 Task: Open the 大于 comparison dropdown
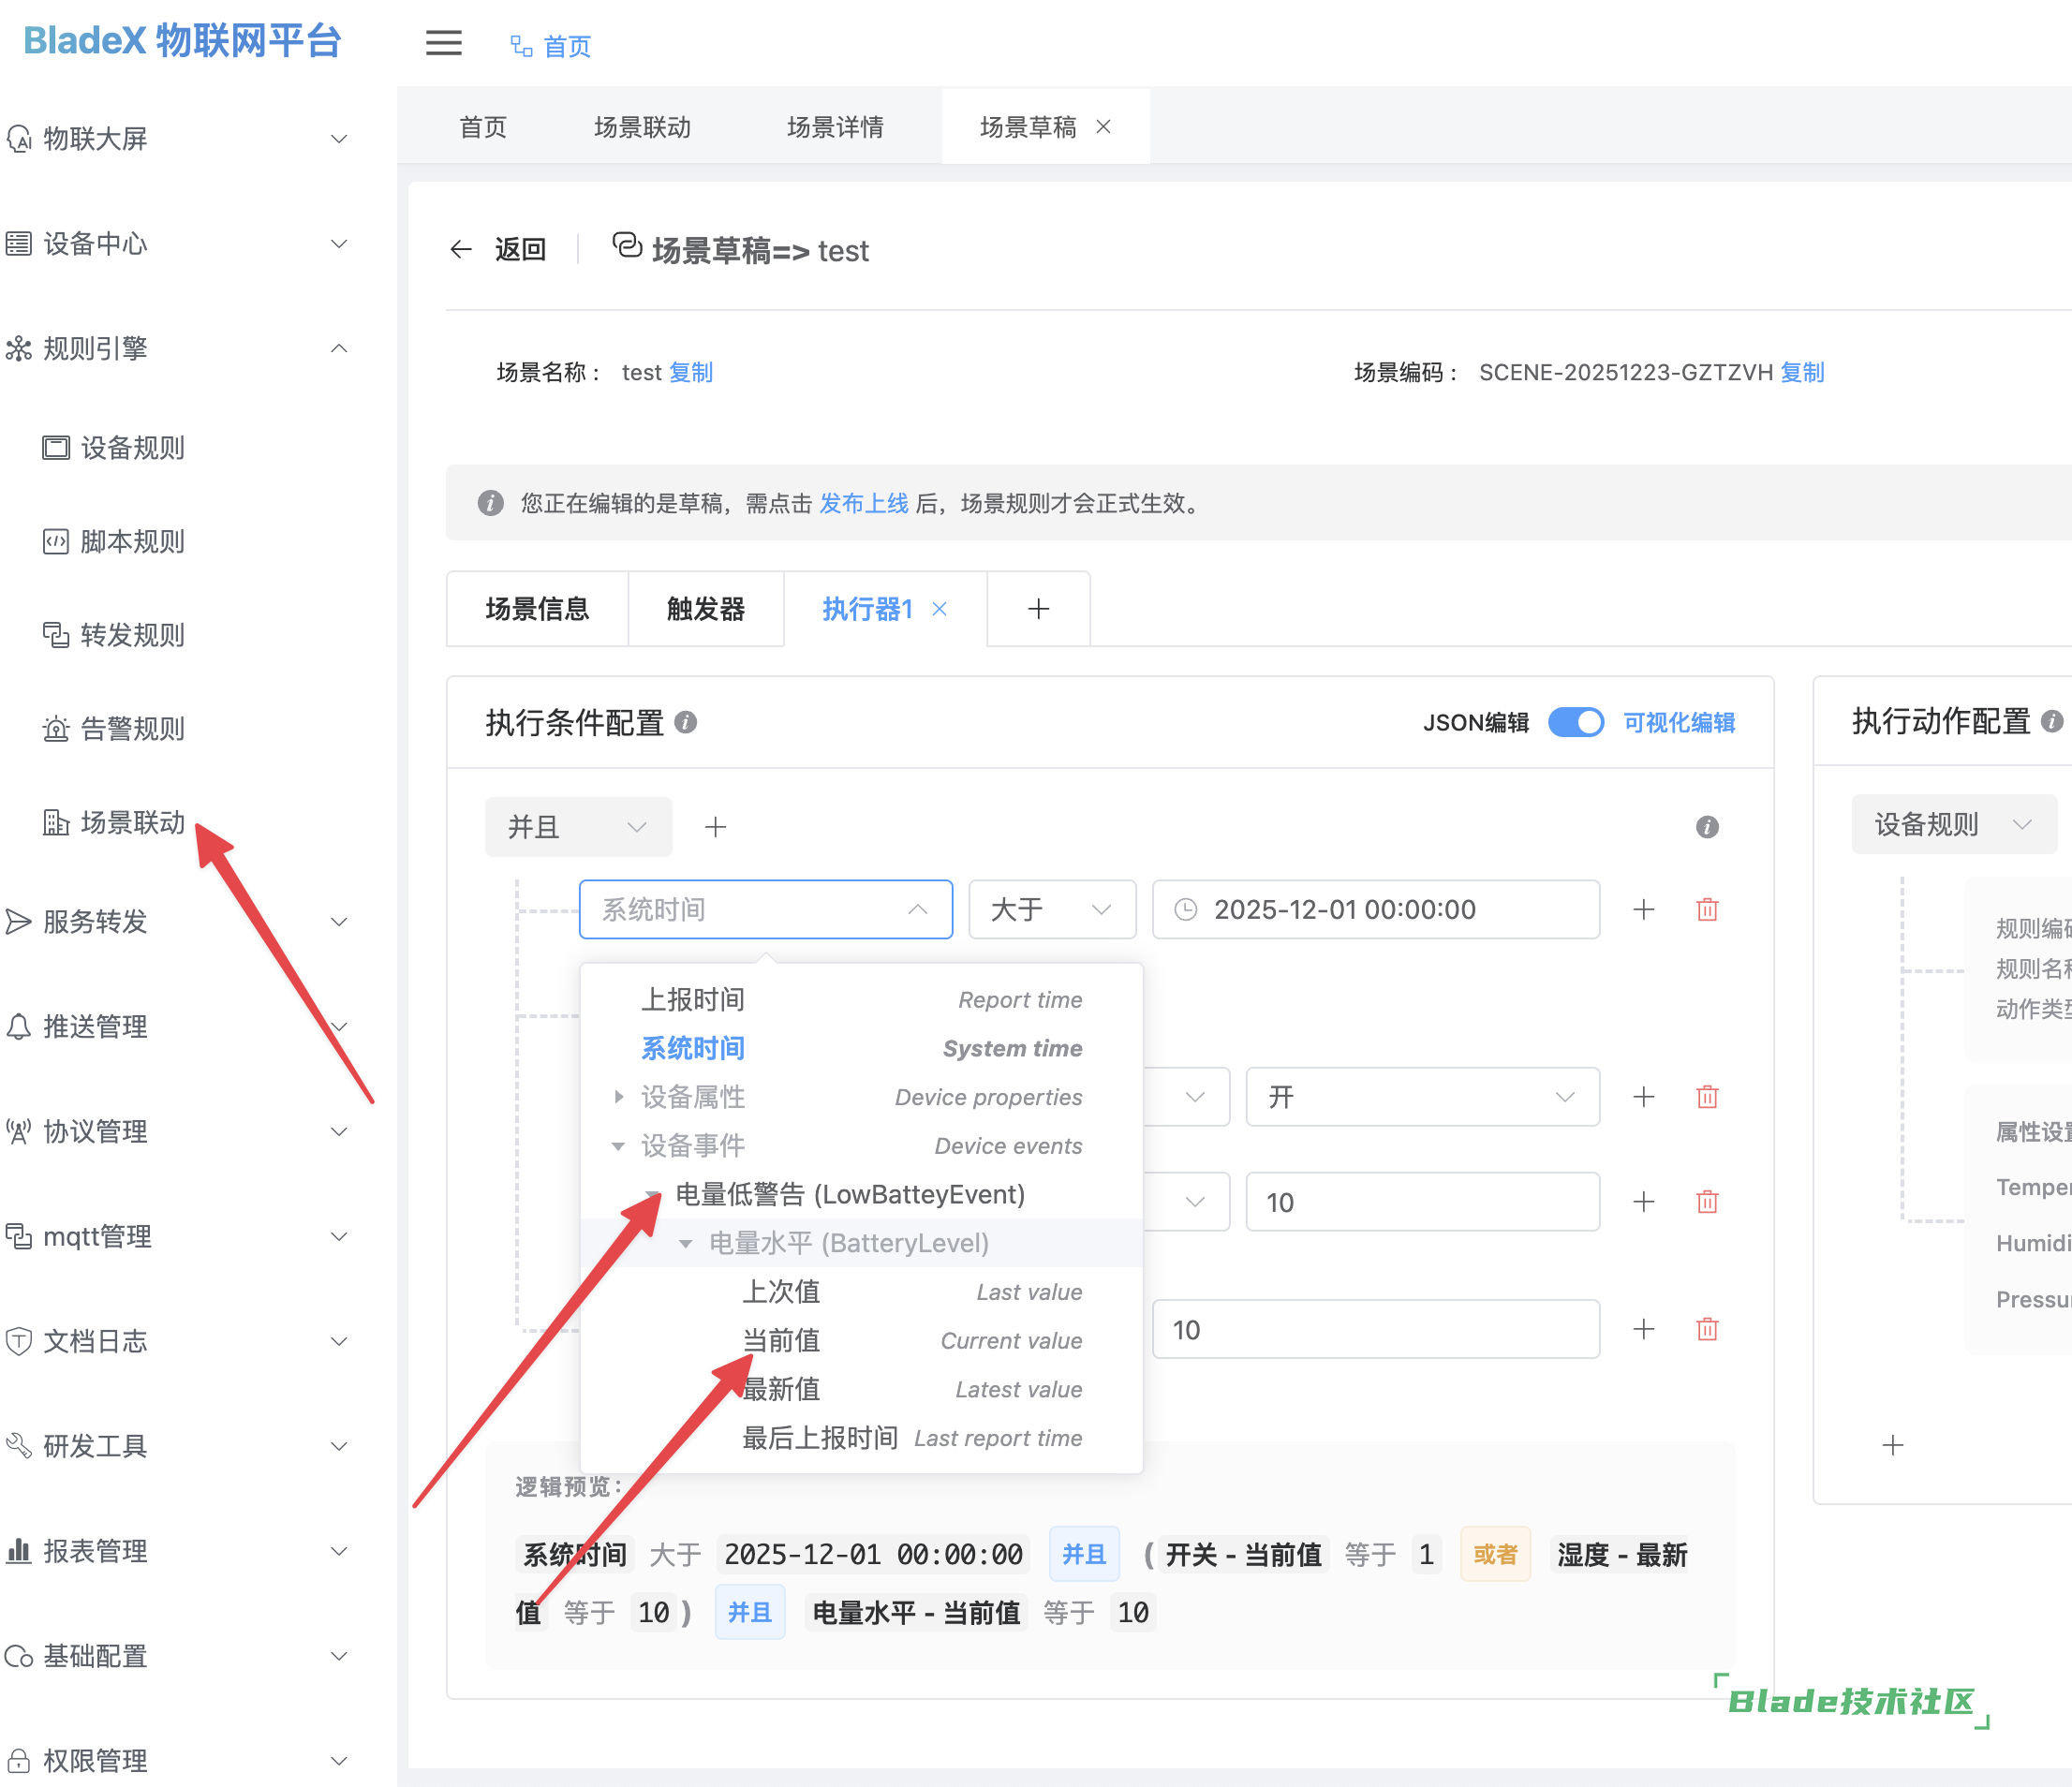tap(1051, 909)
